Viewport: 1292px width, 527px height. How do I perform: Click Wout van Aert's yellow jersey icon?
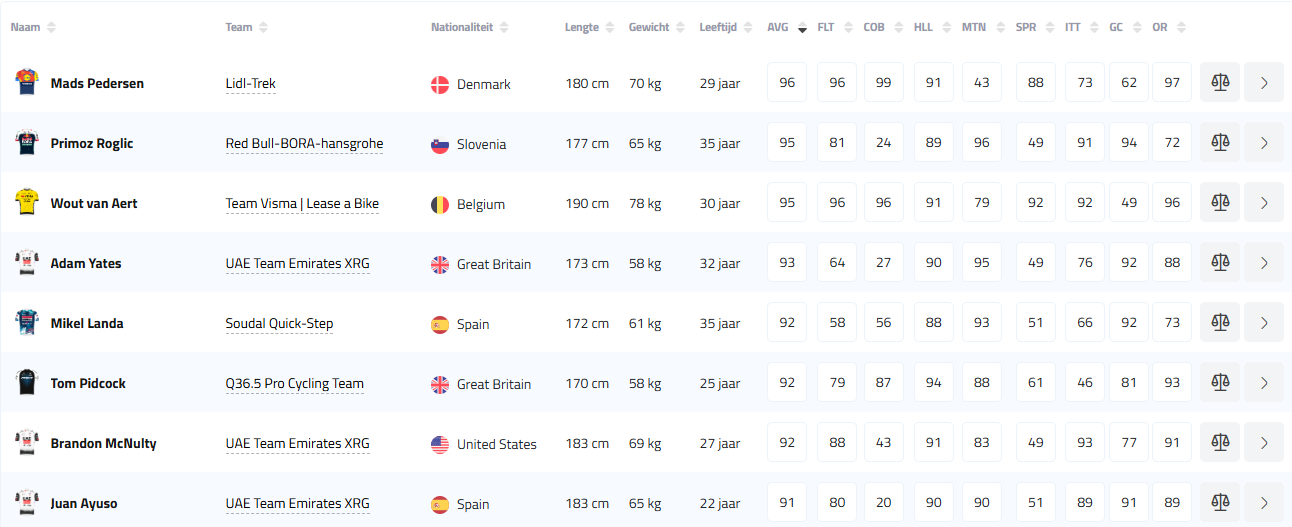[25, 203]
